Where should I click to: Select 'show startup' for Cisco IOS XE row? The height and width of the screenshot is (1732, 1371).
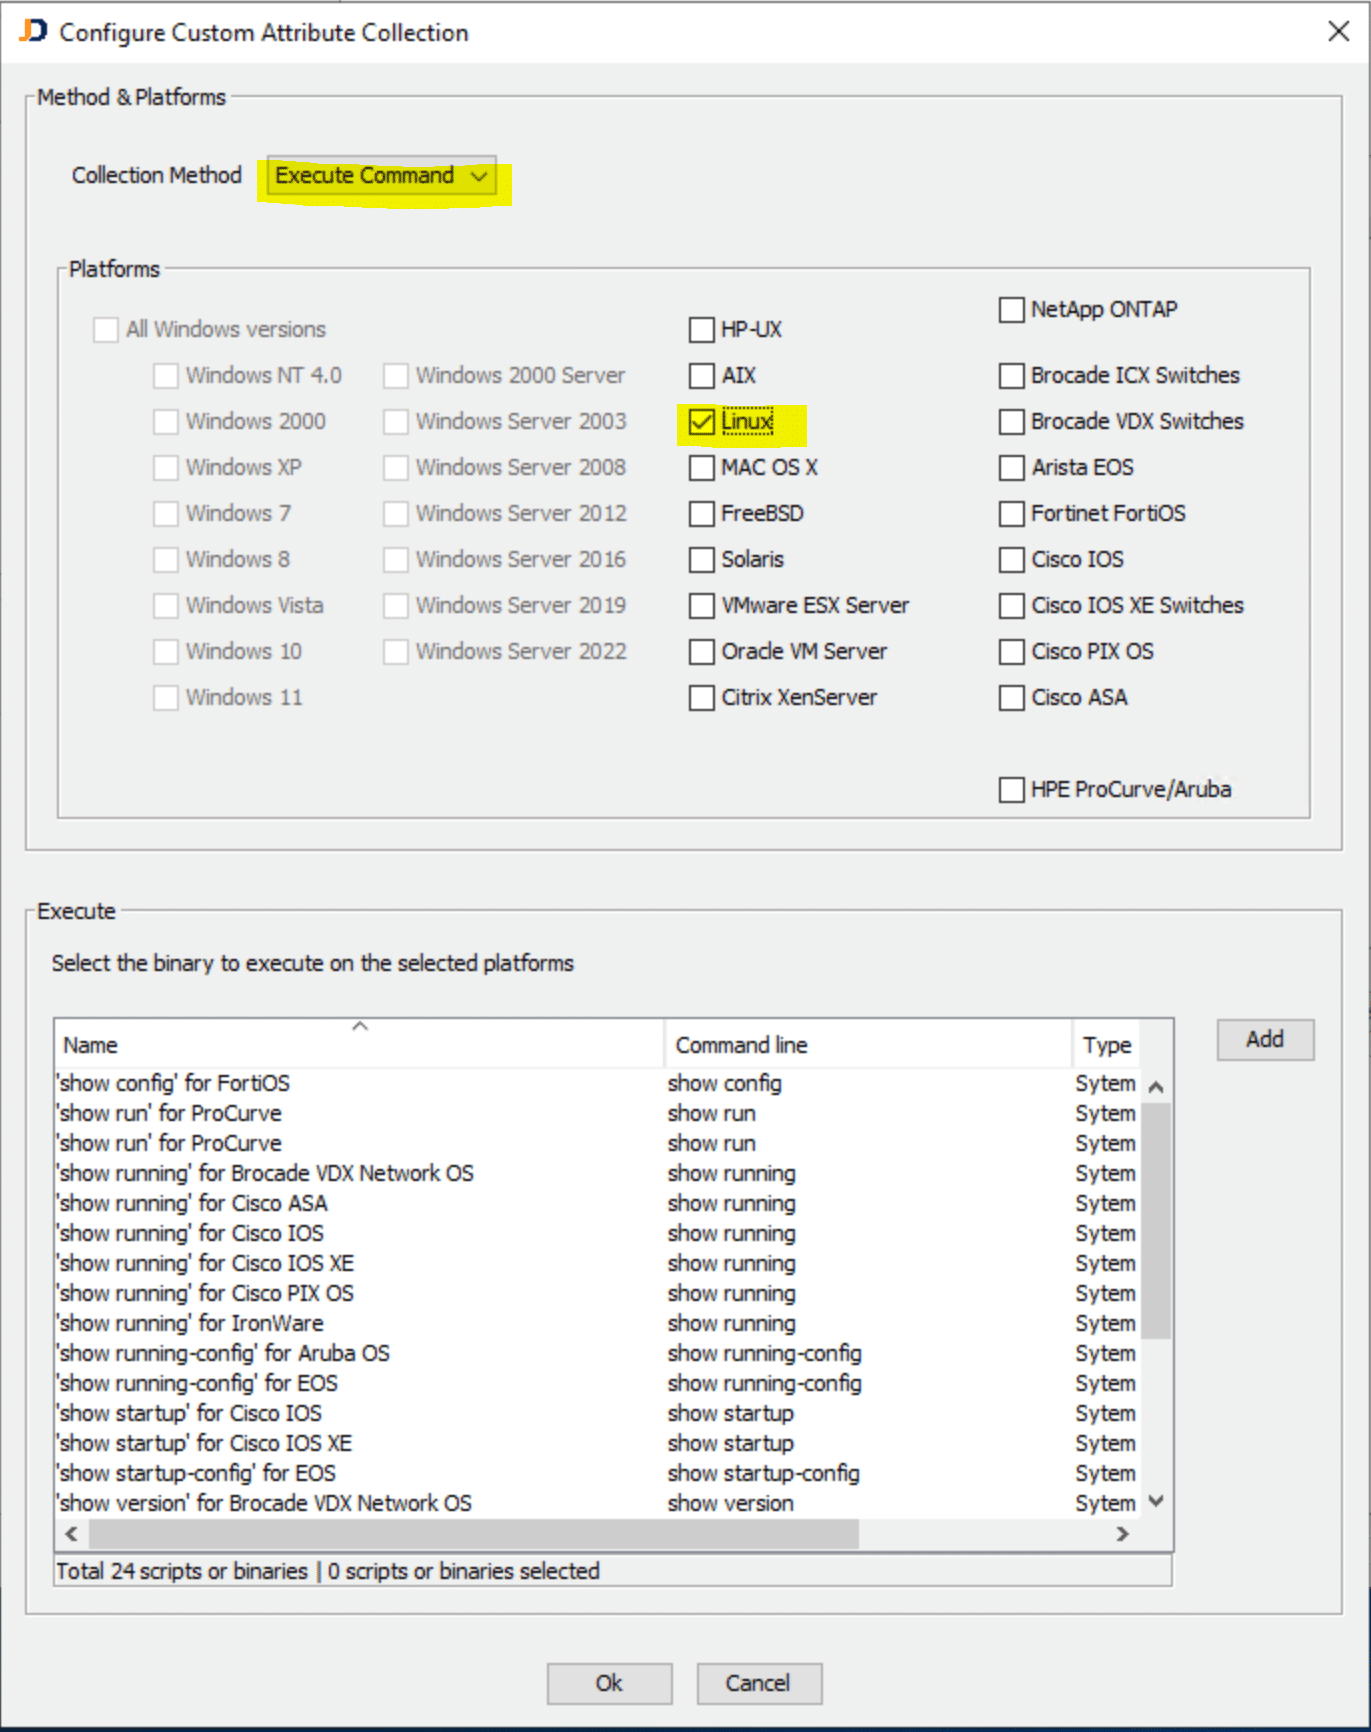[x=597, y=1444]
